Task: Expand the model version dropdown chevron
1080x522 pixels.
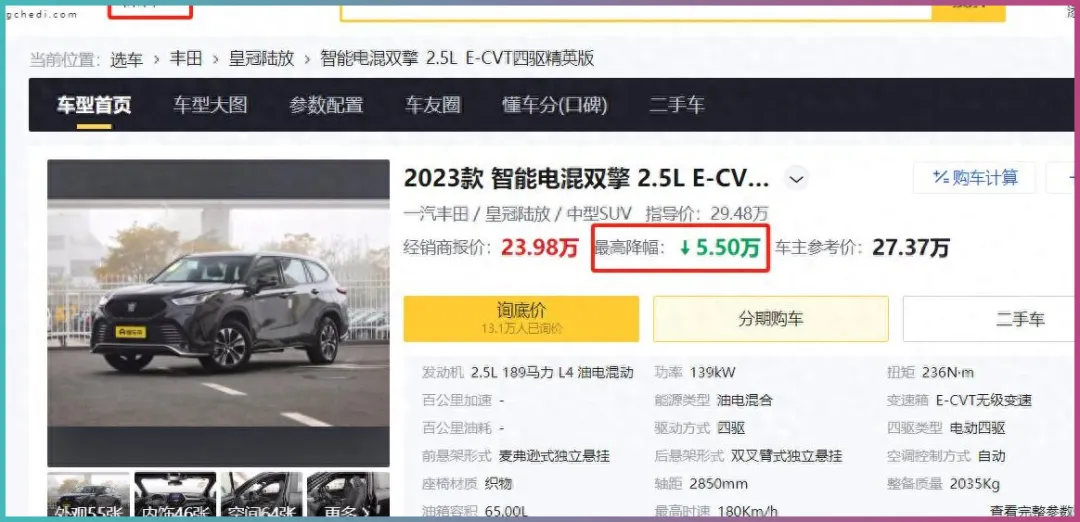Action: tap(796, 179)
